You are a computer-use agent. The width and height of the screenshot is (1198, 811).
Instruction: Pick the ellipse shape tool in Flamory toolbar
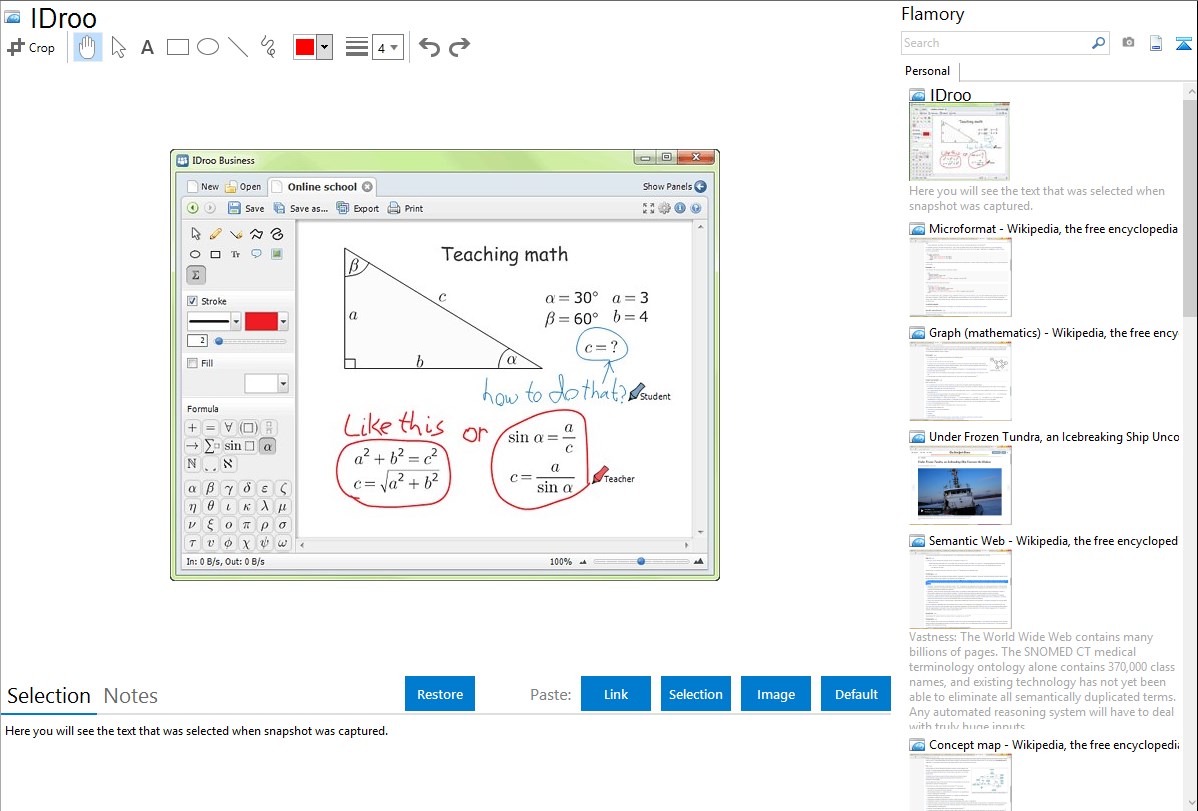tap(208, 47)
